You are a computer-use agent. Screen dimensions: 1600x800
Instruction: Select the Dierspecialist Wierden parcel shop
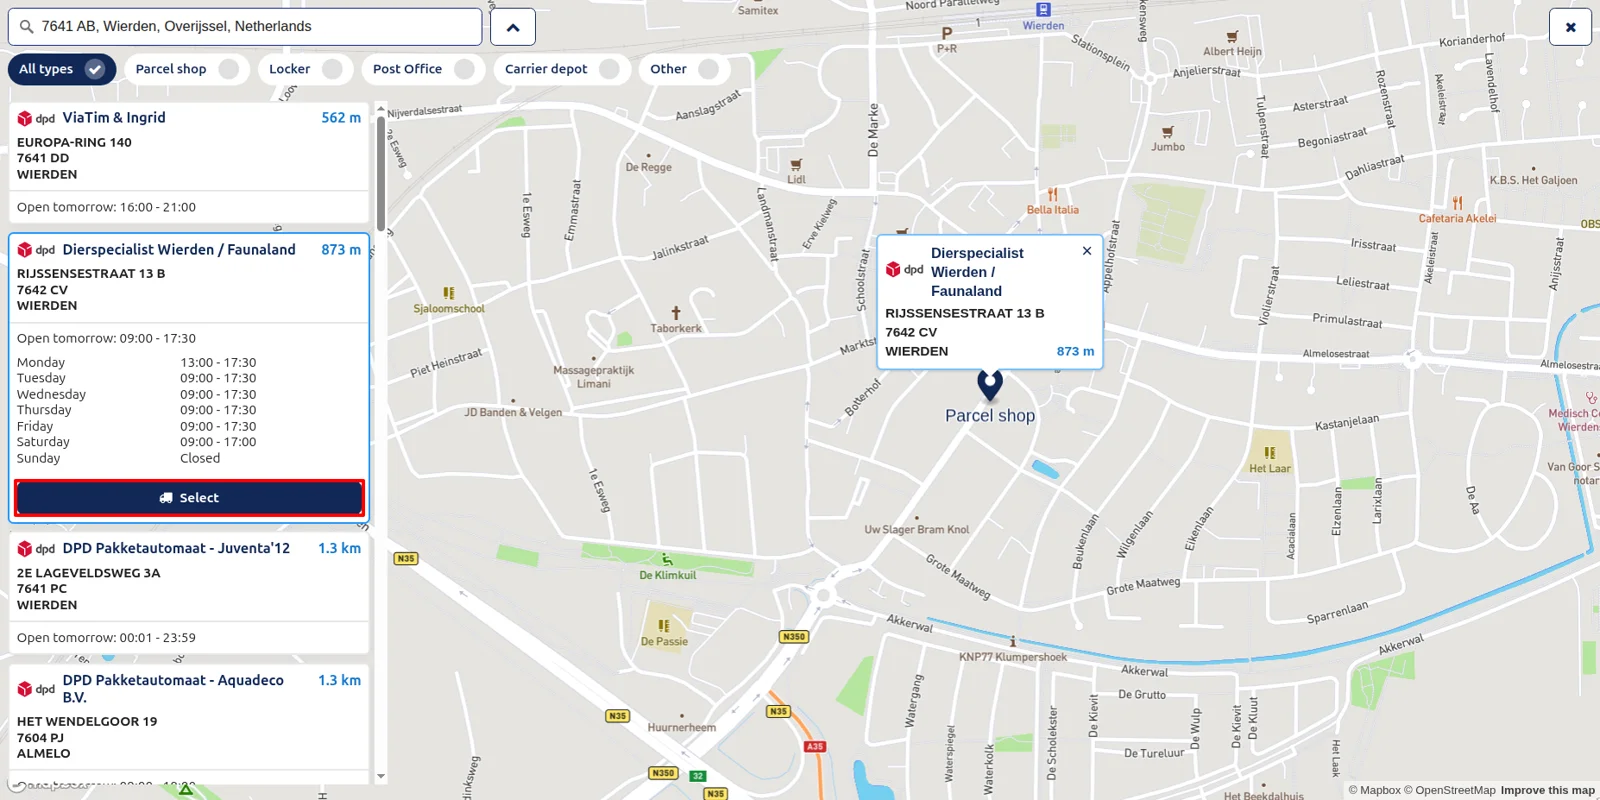click(189, 498)
